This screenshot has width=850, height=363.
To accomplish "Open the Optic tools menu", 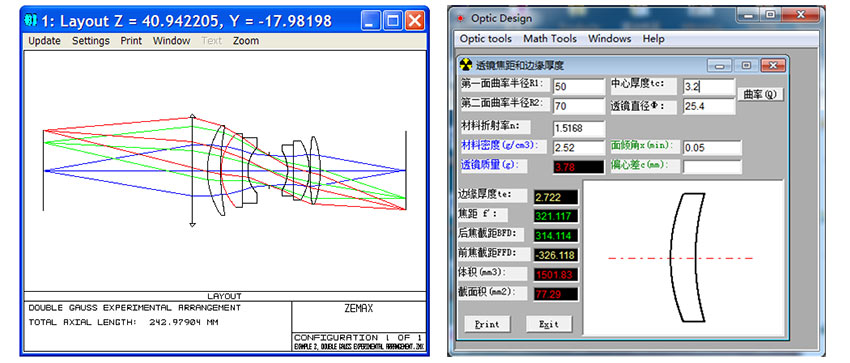I will coord(486,38).
